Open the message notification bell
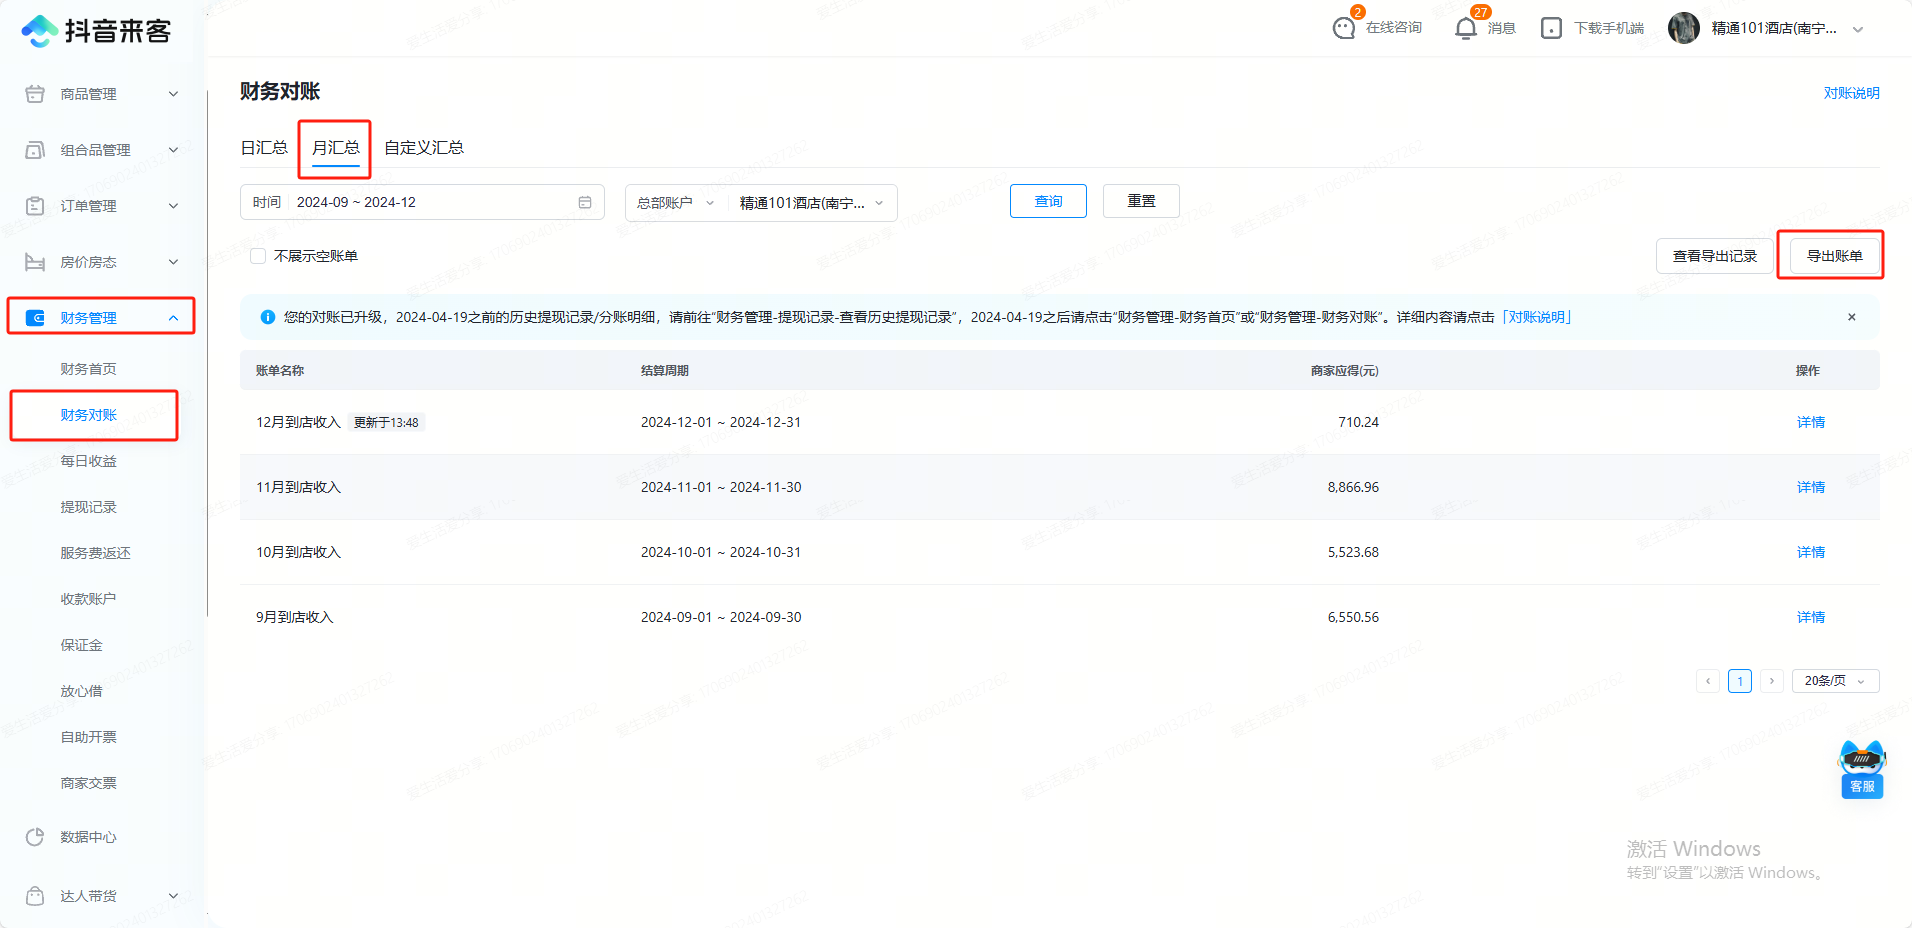 (x=1466, y=28)
